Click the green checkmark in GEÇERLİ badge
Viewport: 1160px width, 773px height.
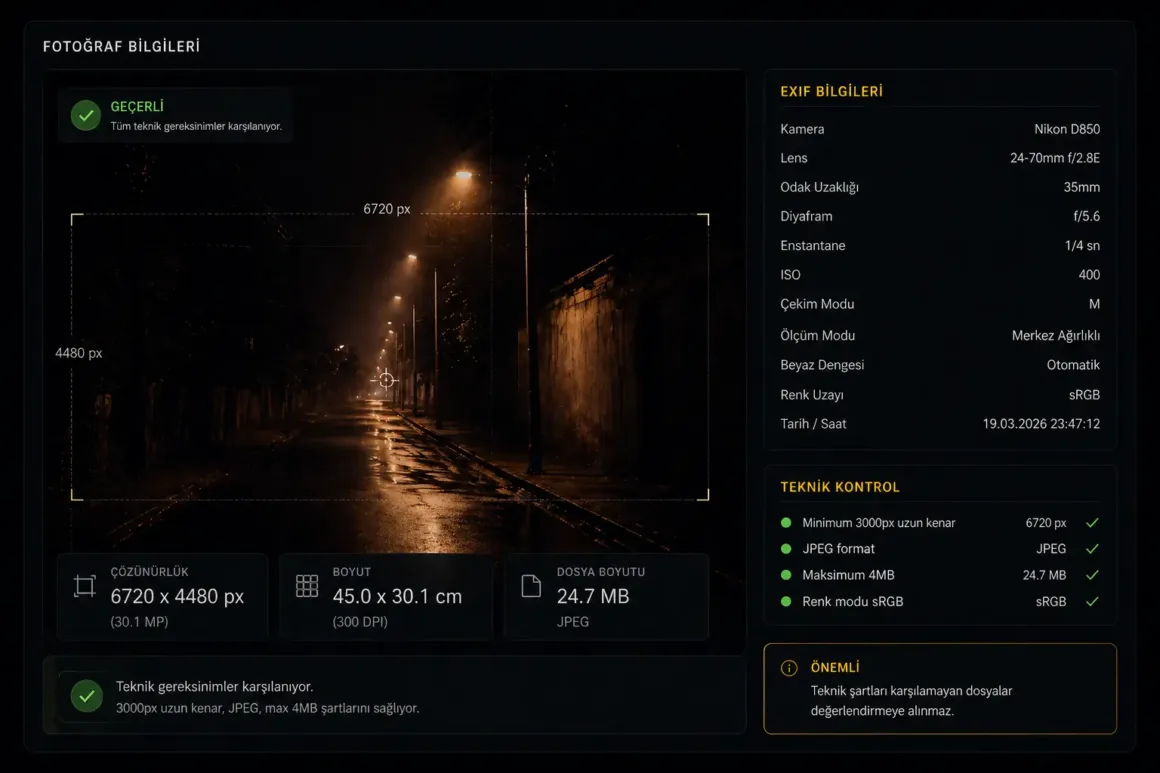pyautogui.click(x=86, y=116)
